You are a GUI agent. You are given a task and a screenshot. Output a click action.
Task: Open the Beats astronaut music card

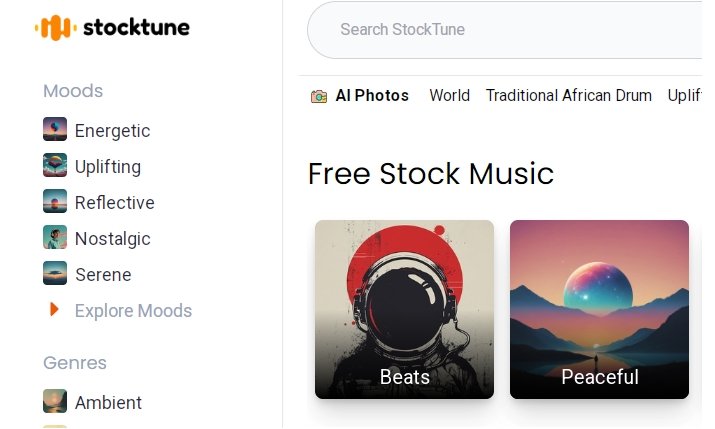tap(404, 309)
